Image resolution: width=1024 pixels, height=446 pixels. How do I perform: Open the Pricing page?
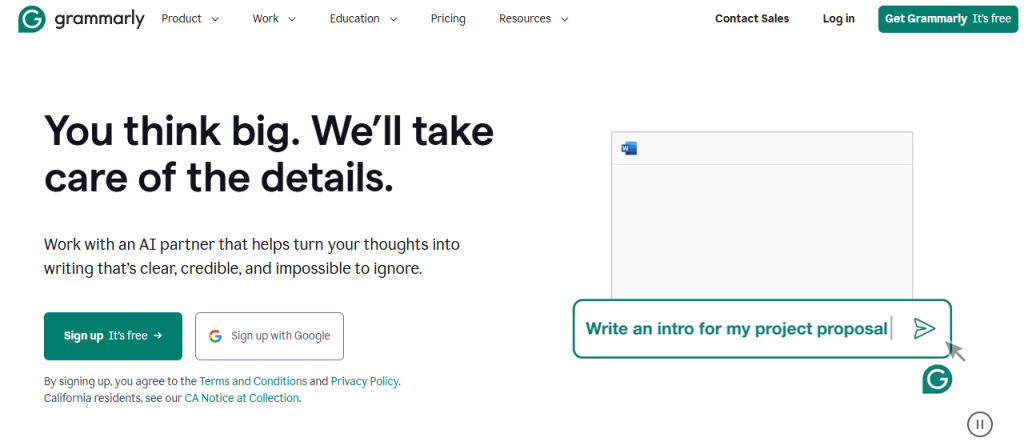click(448, 19)
